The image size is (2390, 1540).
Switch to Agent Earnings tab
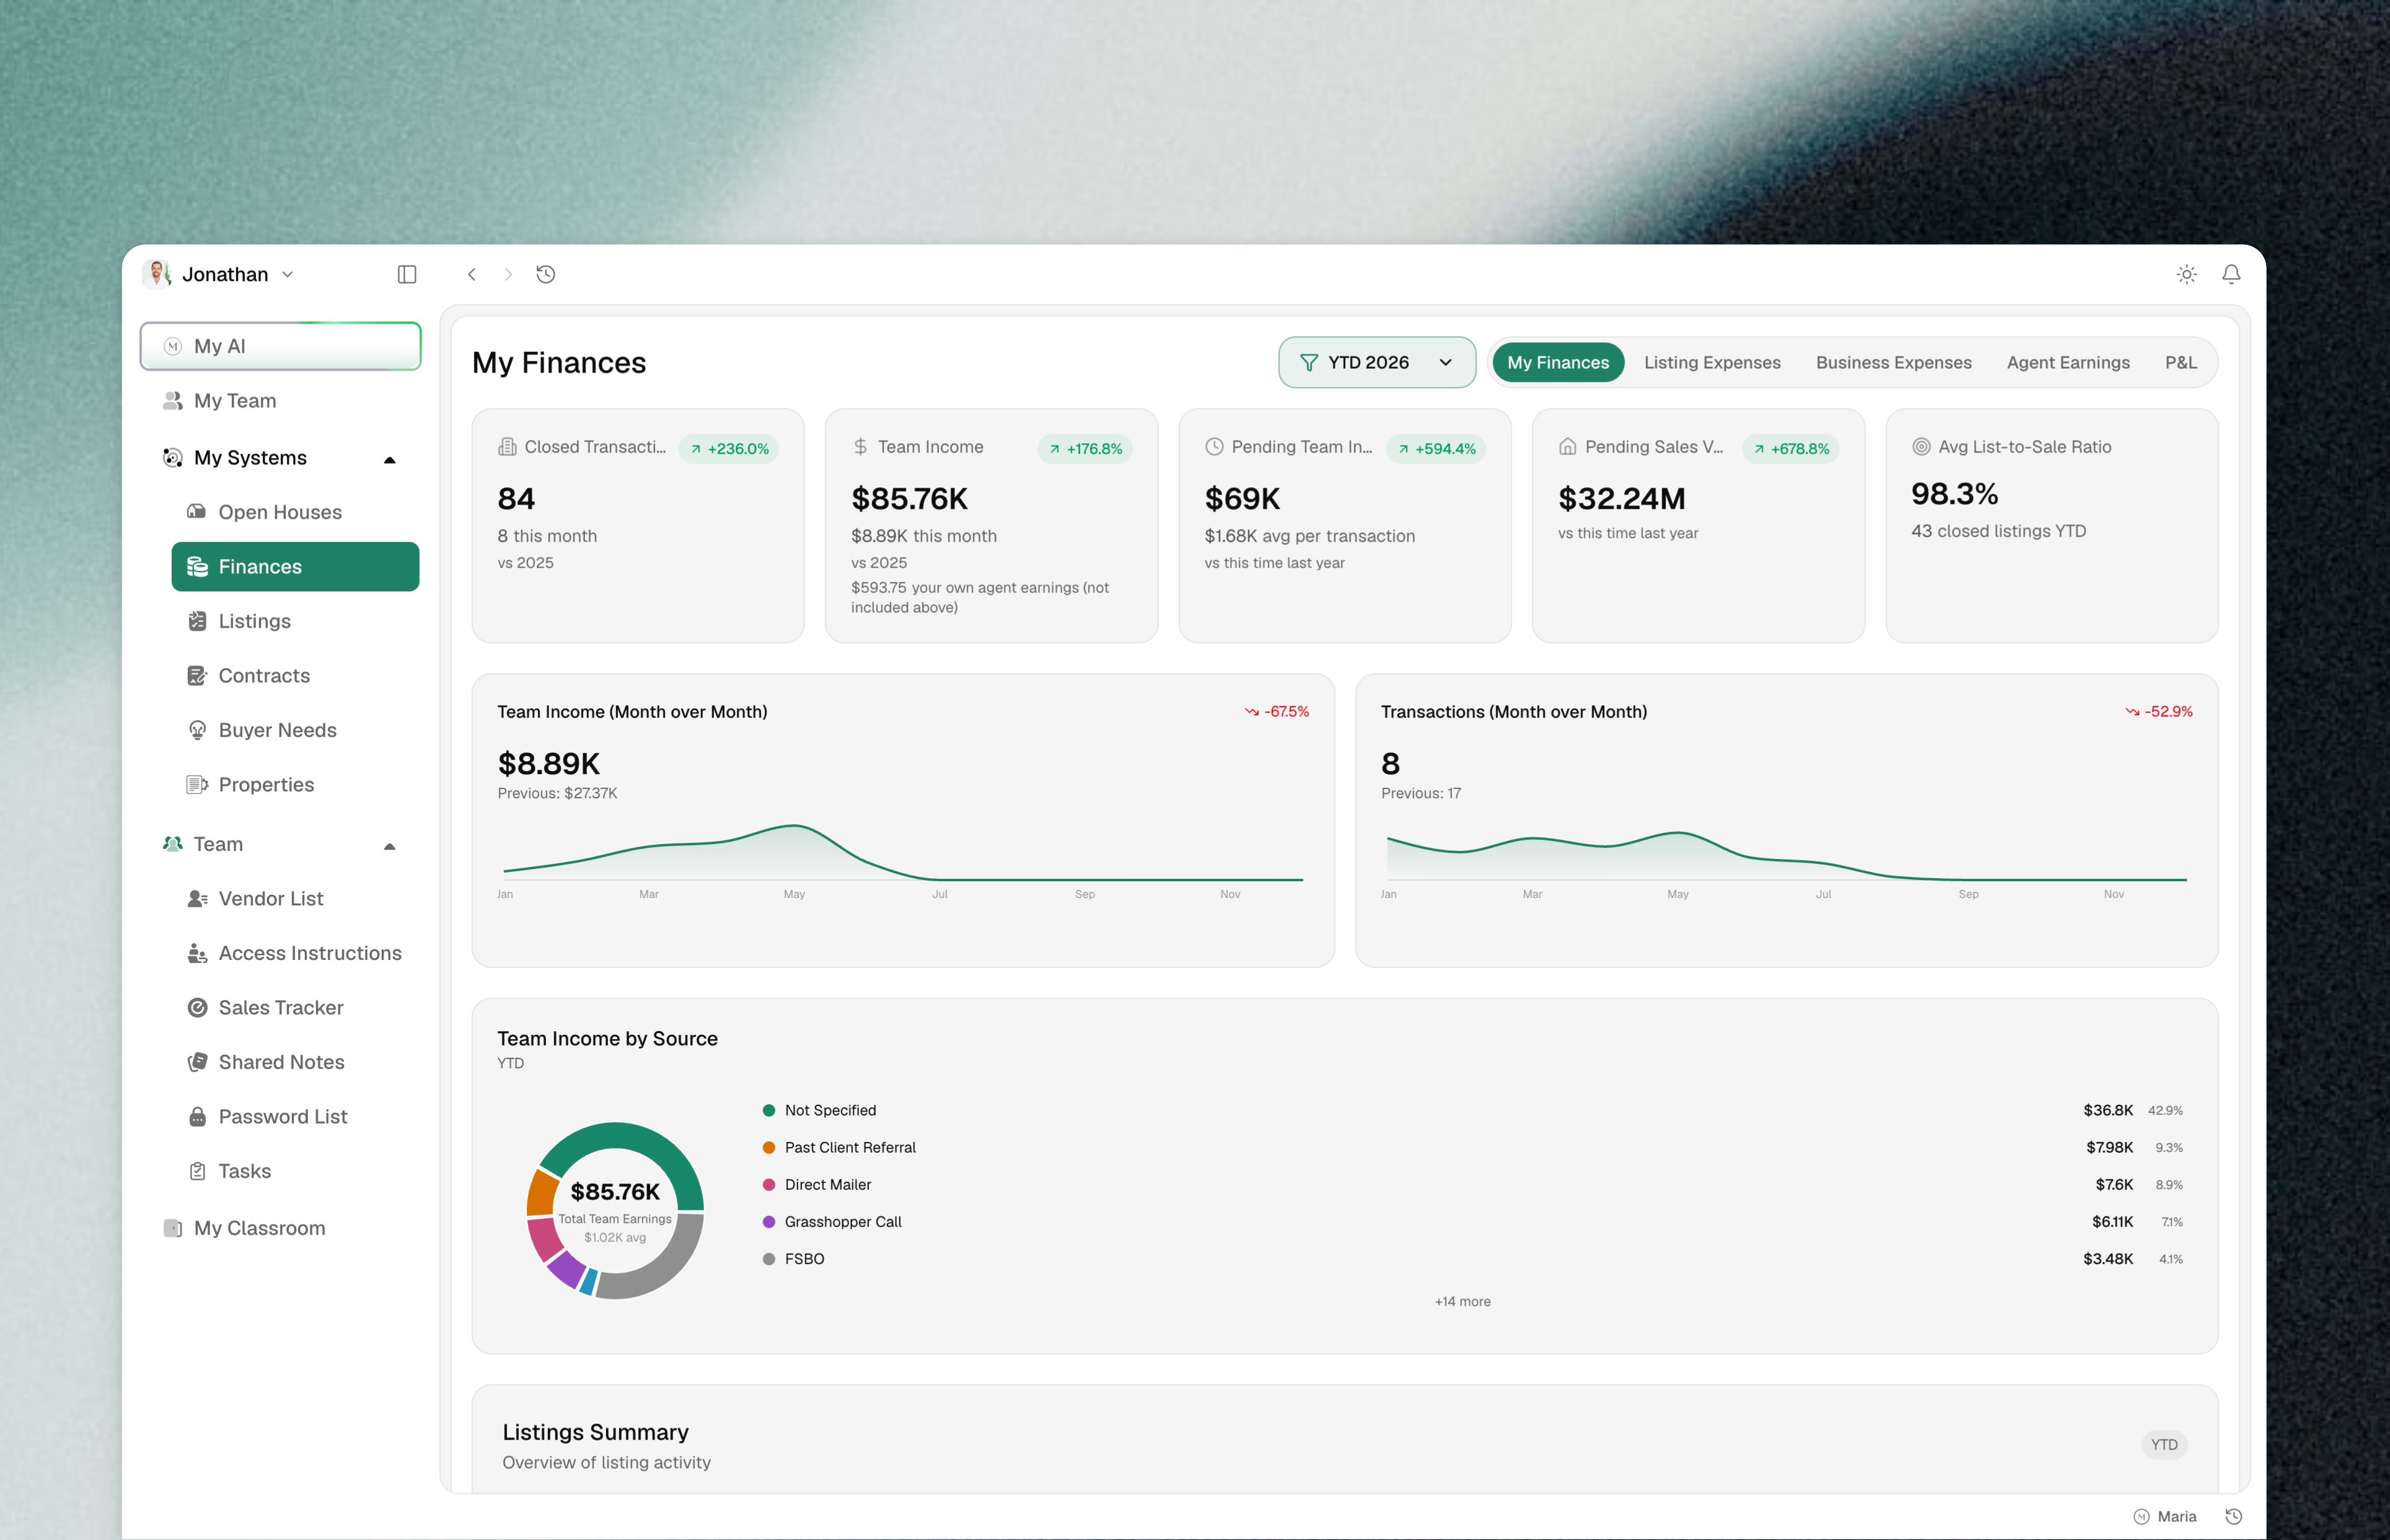coord(2068,362)
